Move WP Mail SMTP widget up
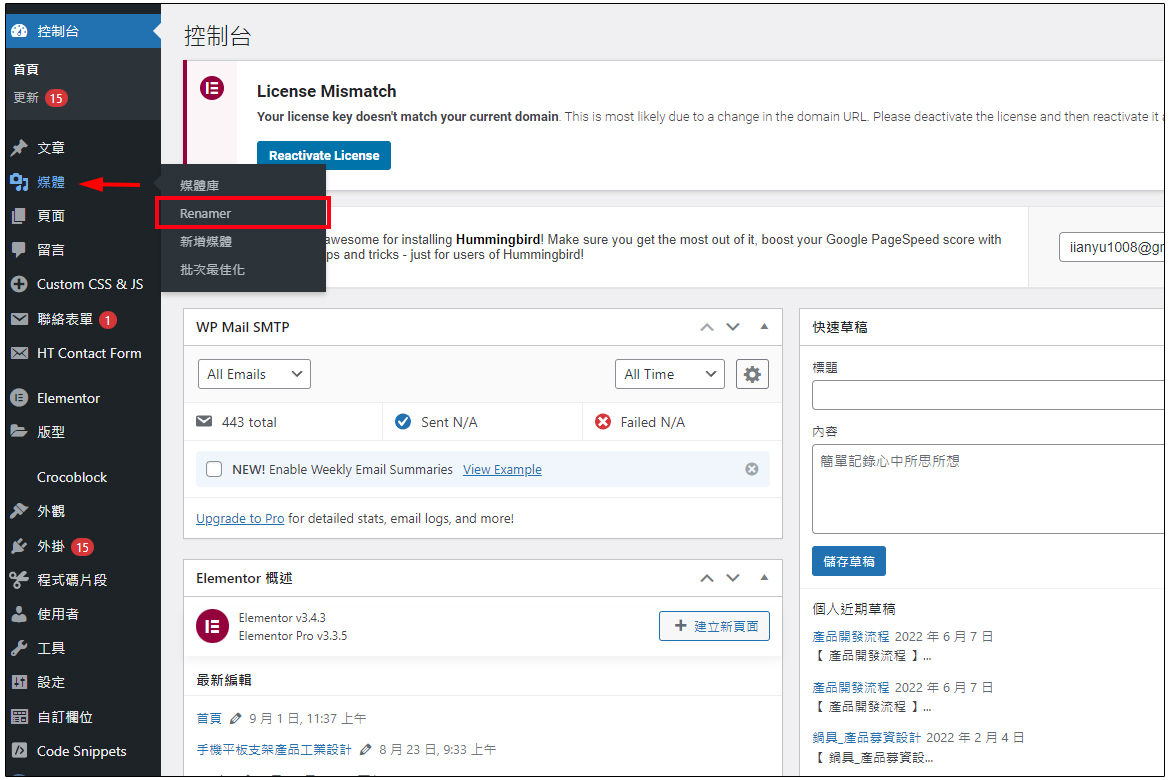Viewport: 1170px width, 780px height. coord(707,327)
